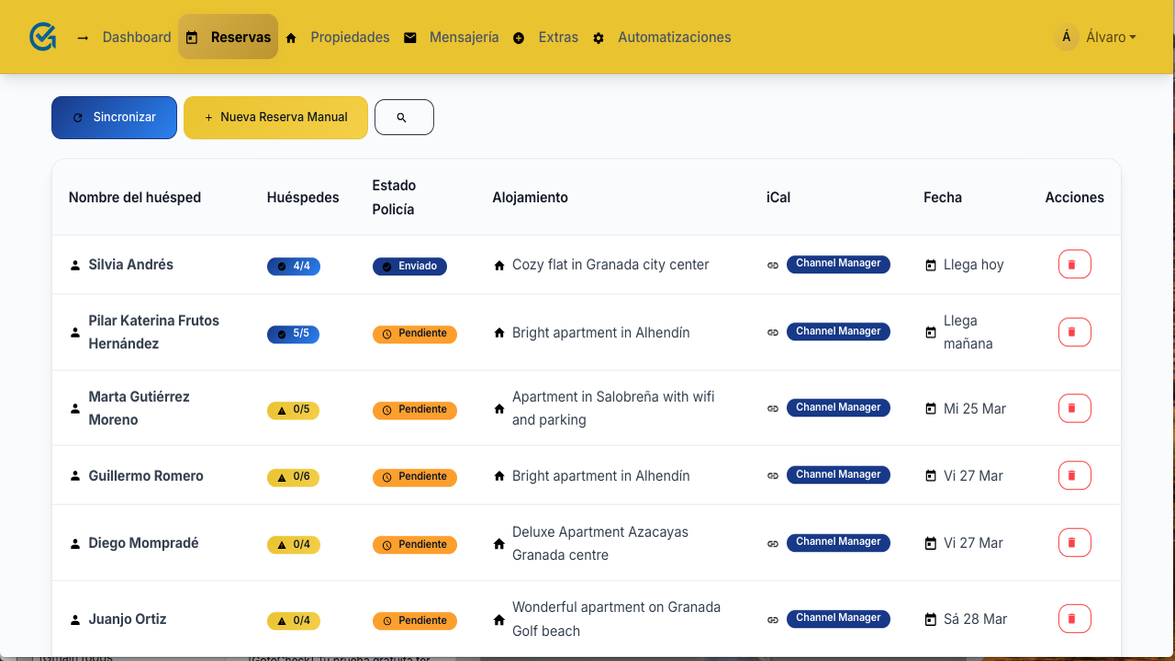The image size is (1175, 661).
Task: Create a new booking via Nueva Reserva Manual
Action: point(275,117)
